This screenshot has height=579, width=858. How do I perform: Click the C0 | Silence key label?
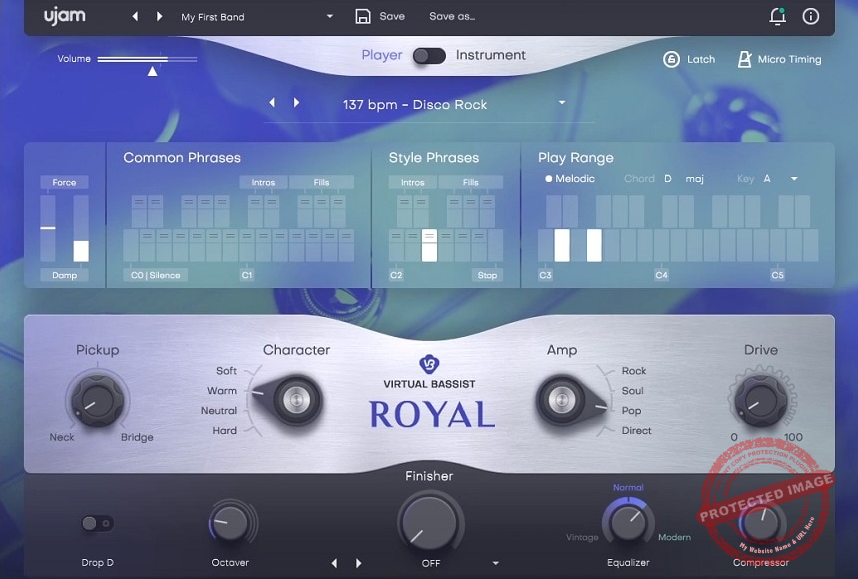coord(156,275)
